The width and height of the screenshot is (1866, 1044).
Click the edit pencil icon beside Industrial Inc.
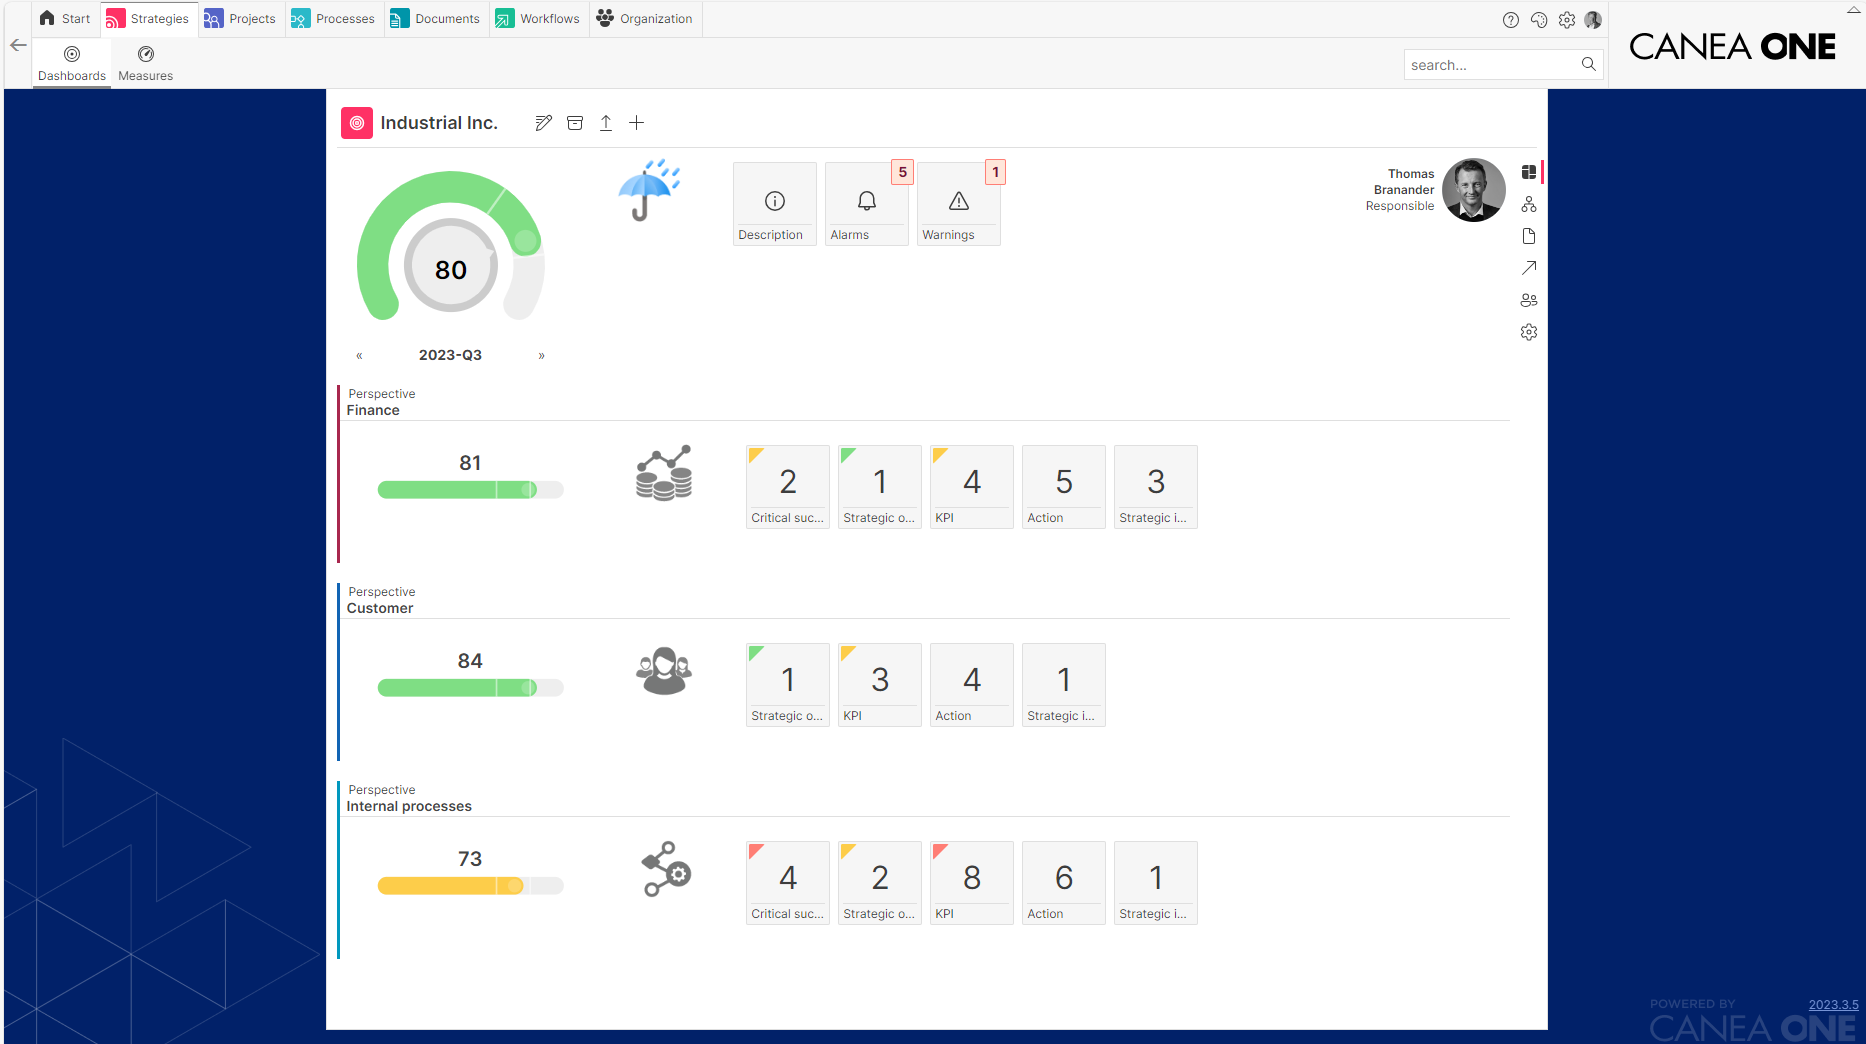543,123
